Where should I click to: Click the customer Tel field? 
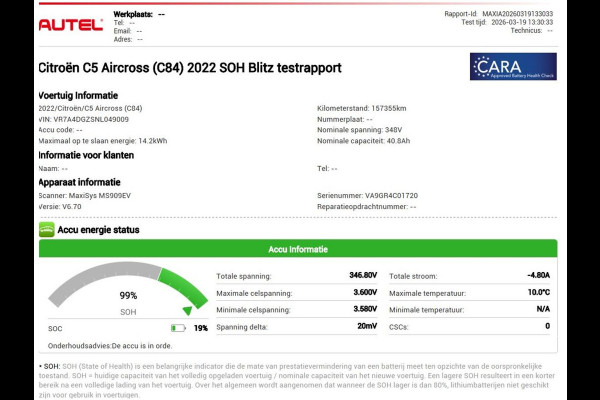click(327, 168)
